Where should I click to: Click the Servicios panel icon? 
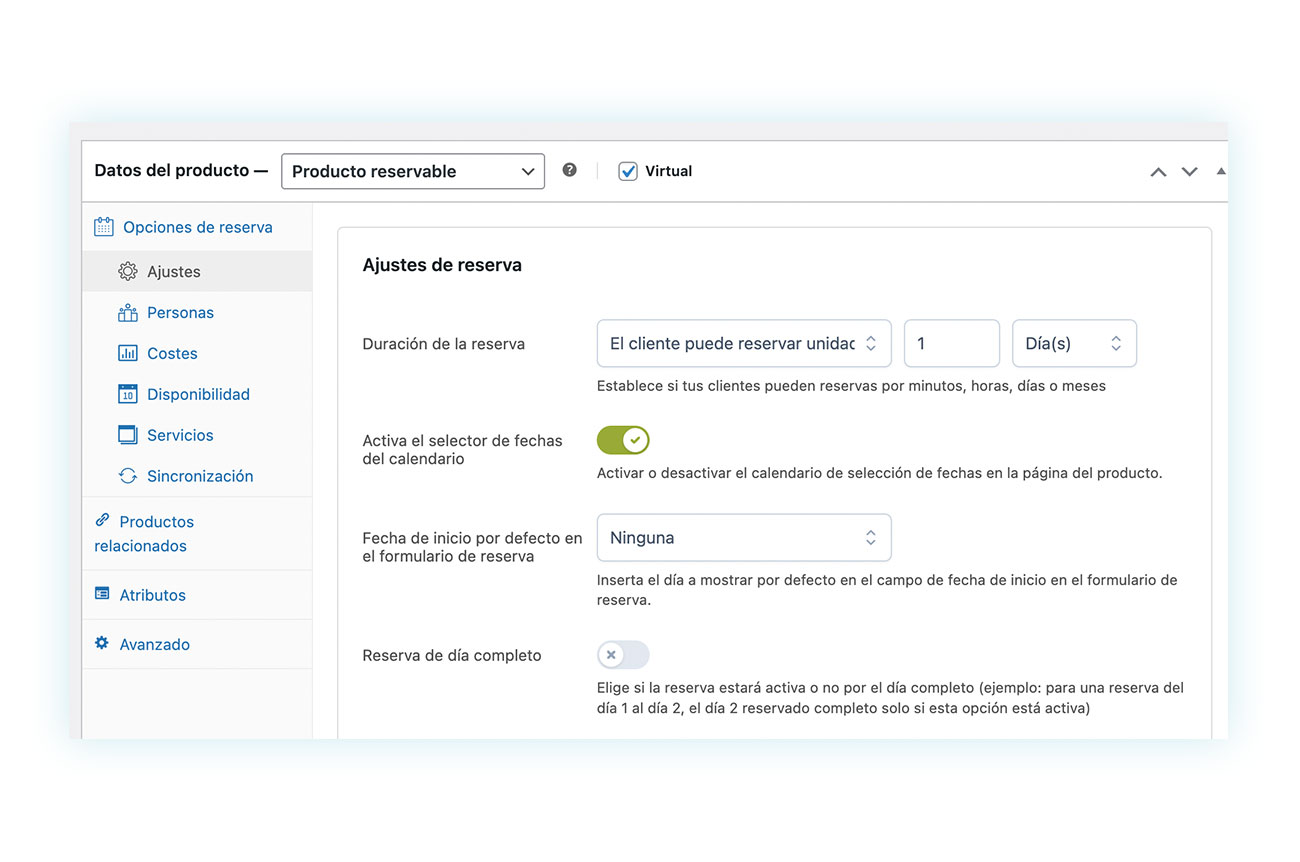coord(128,435)
